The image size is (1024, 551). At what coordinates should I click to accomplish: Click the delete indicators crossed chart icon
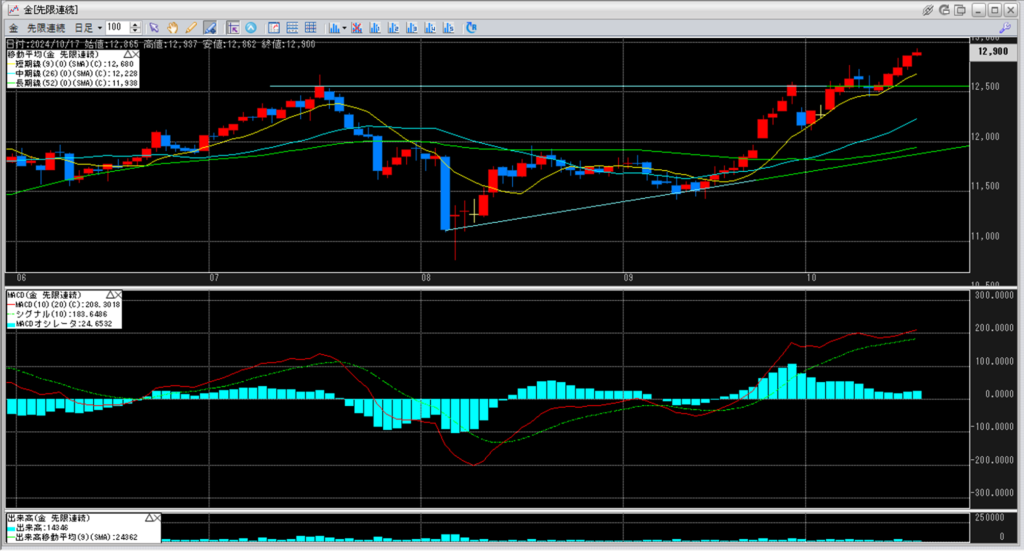click(357, 27)
